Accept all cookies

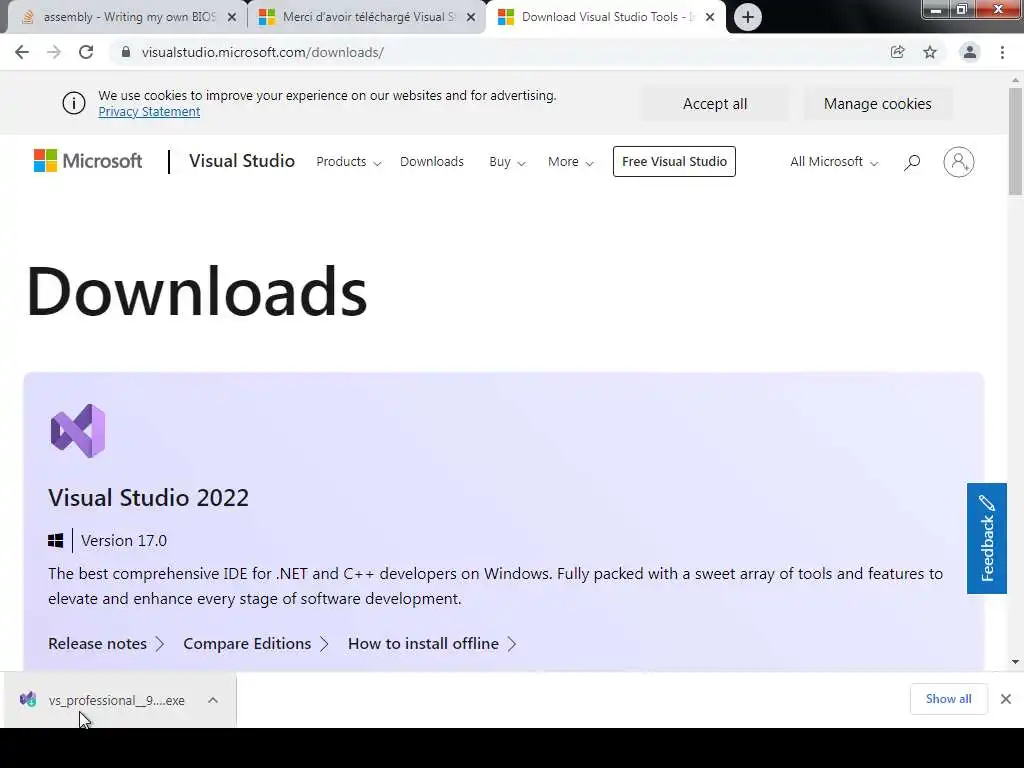click(714, 104)
